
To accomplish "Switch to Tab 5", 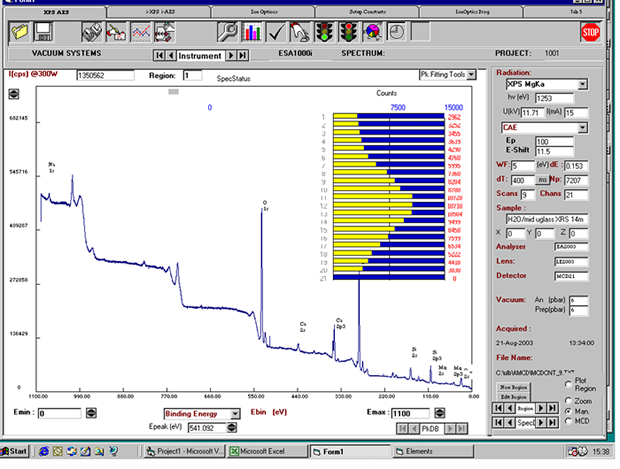I will pos(576,12).
